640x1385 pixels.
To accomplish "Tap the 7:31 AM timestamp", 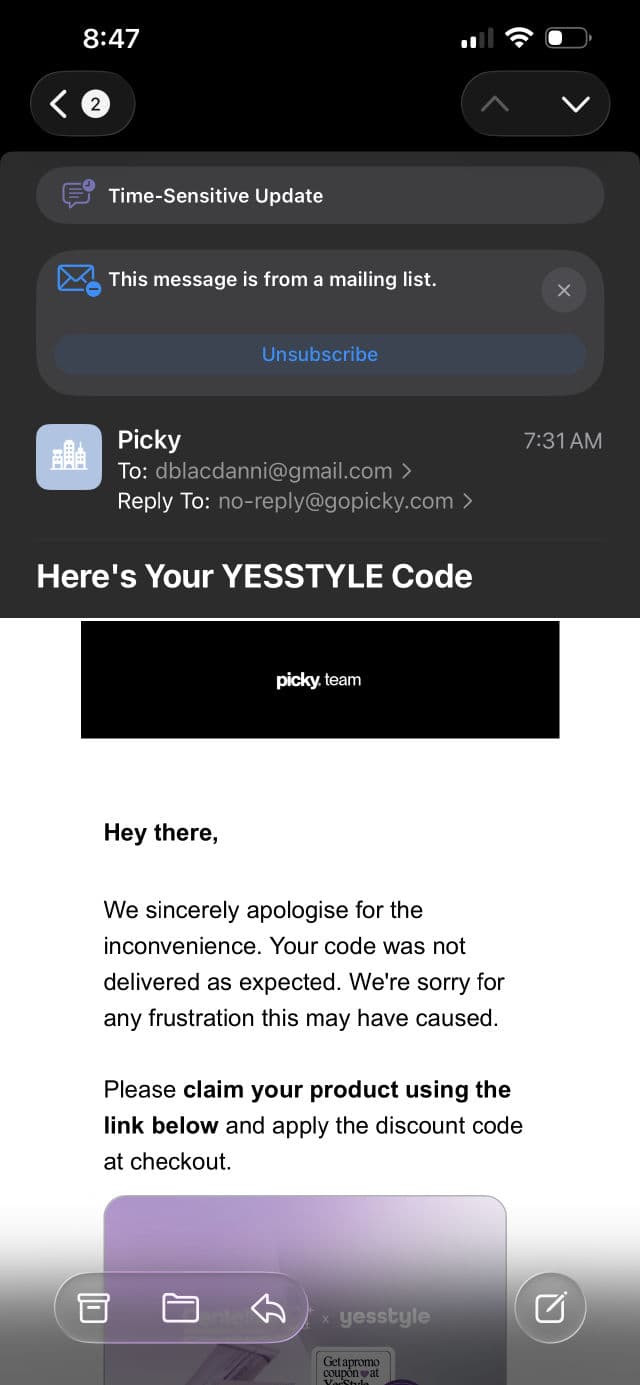I will (x=563, y=440).
